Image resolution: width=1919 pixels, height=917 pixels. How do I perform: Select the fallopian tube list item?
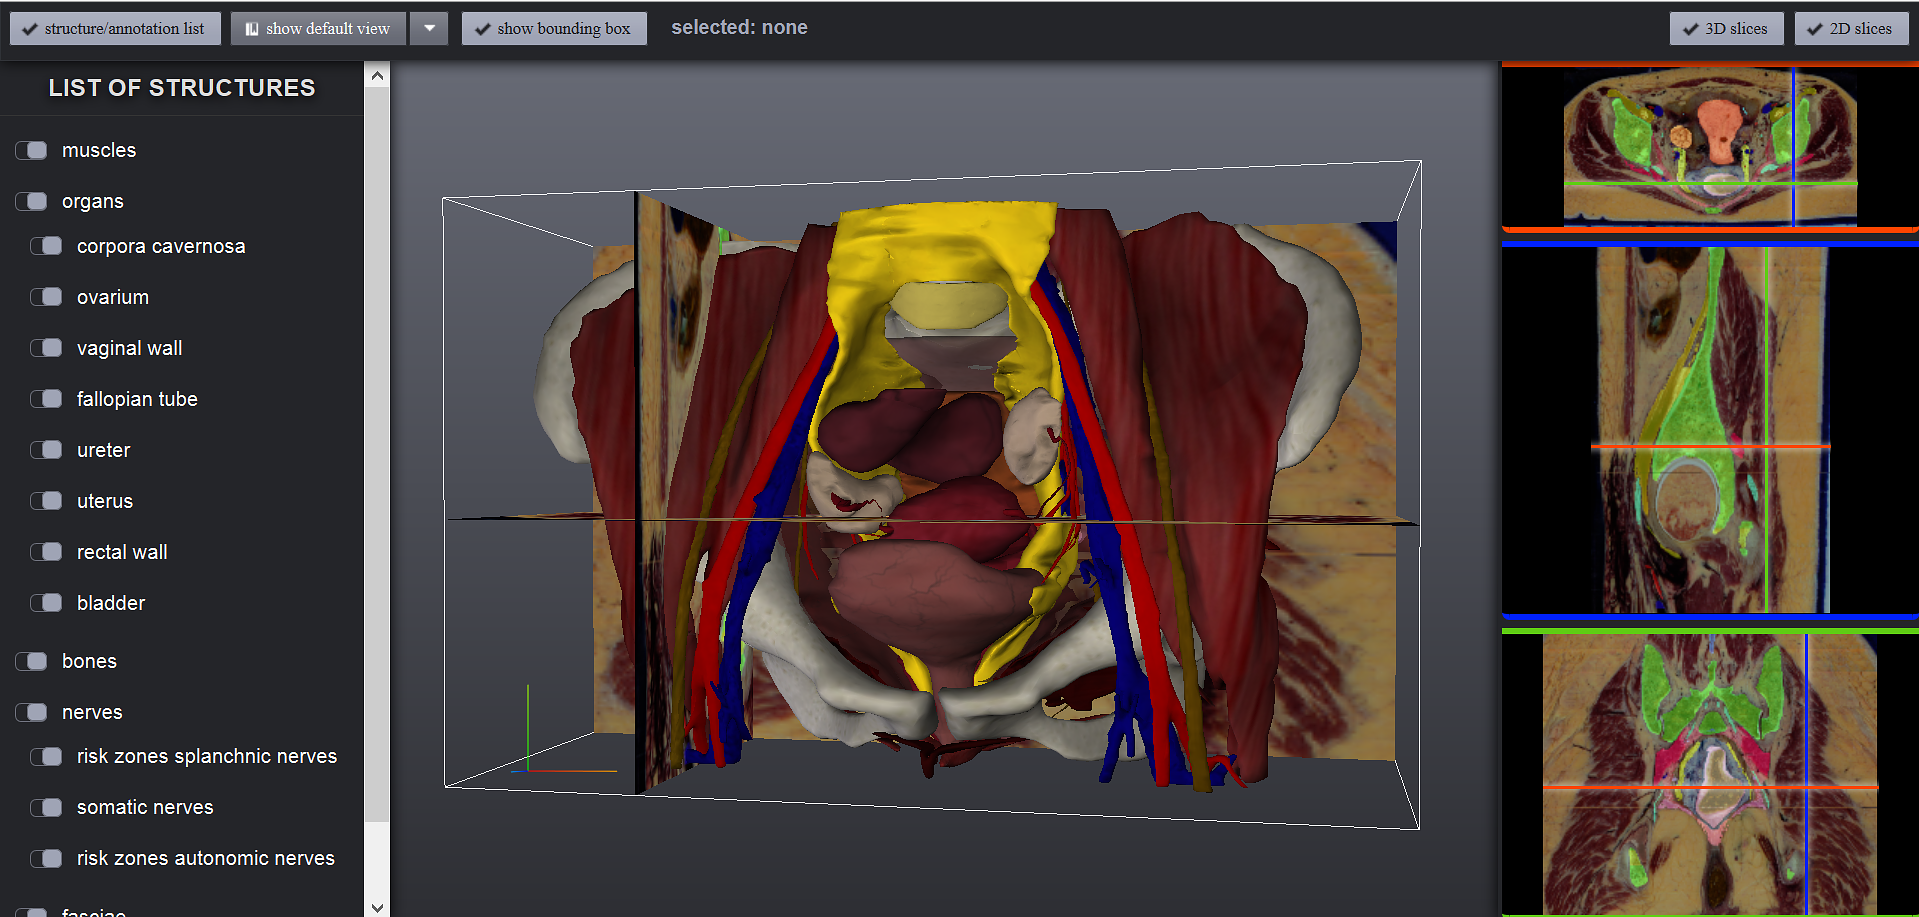point(137,399)
